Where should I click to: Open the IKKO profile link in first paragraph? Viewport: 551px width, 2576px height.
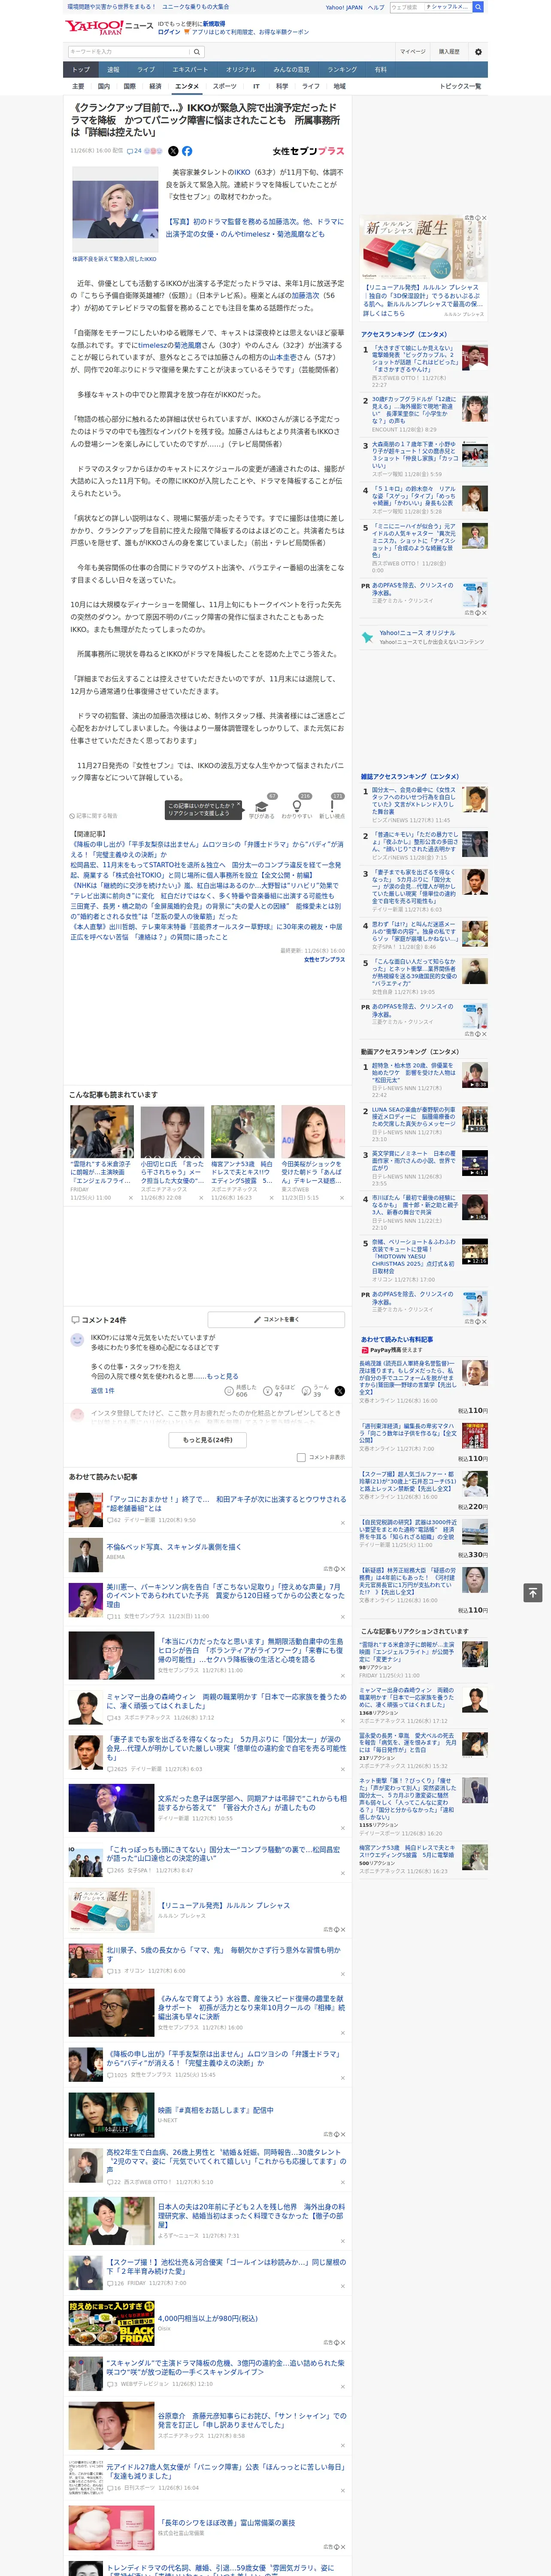pyautogui.click(x=243, y=173)
